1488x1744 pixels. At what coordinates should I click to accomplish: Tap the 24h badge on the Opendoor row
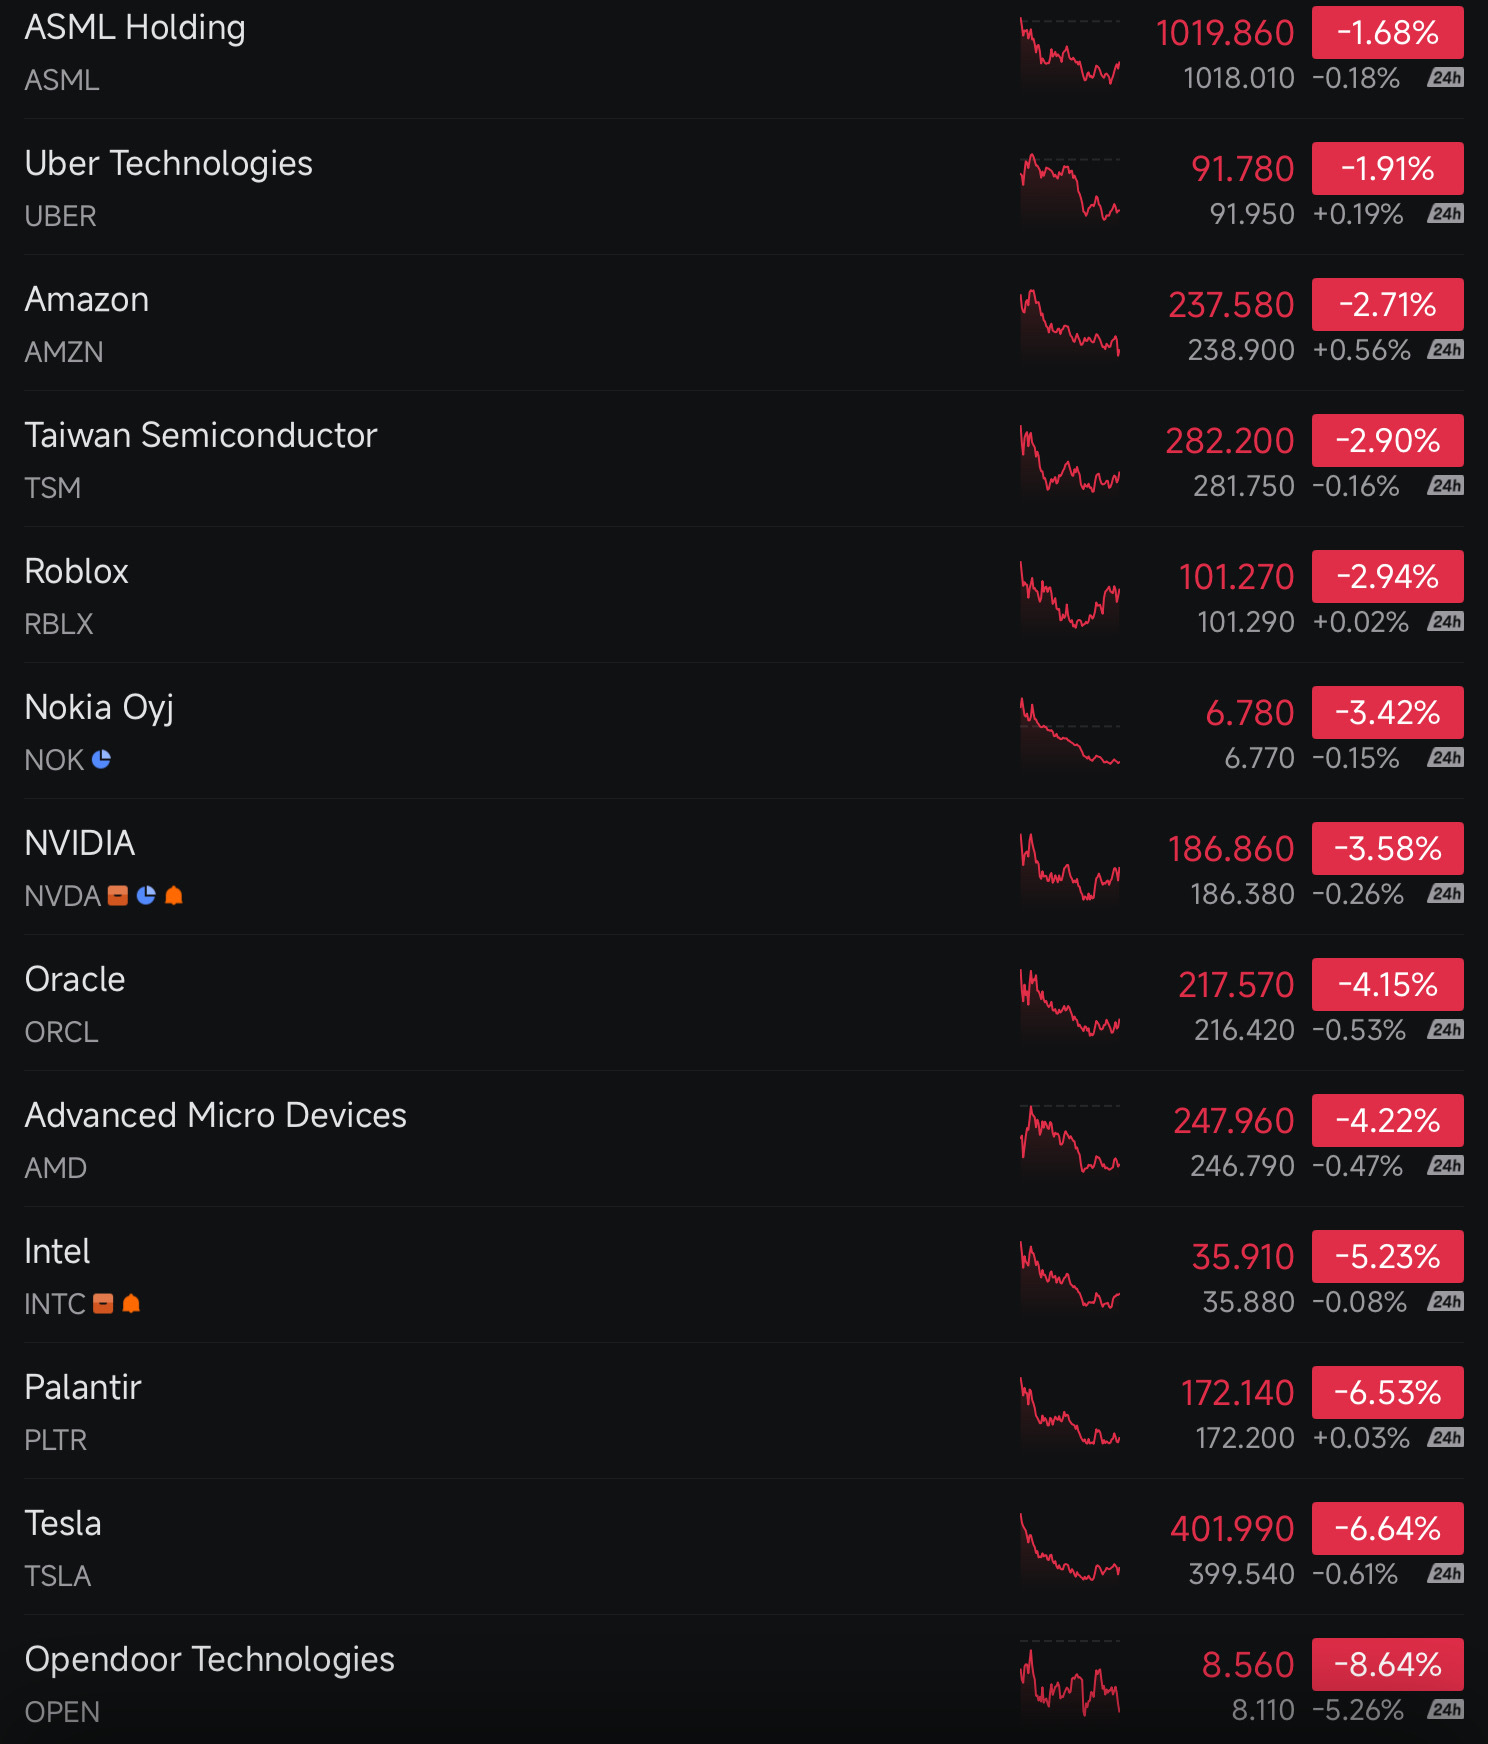[1446, 1709]
